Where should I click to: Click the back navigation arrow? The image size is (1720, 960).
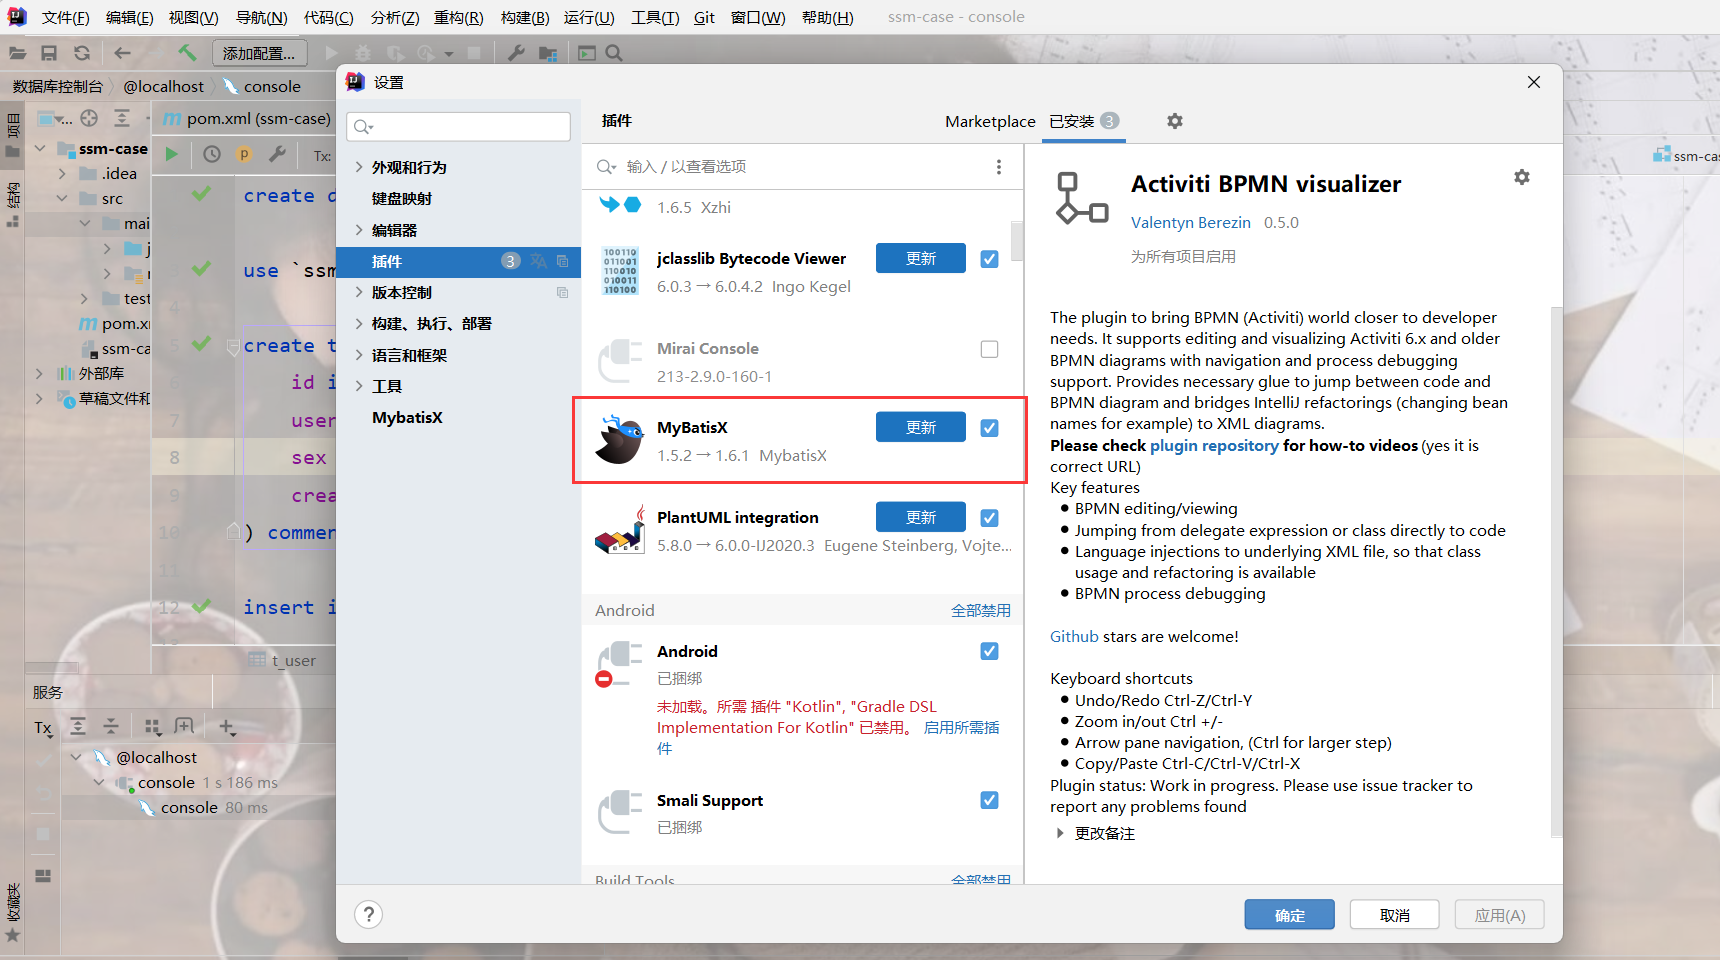(122, 53)
